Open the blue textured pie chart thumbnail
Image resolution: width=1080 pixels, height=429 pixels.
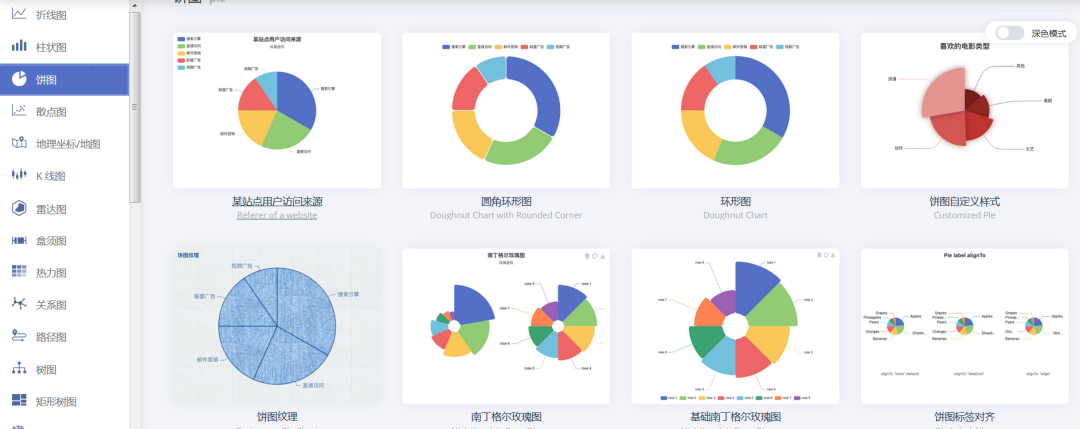277,326
